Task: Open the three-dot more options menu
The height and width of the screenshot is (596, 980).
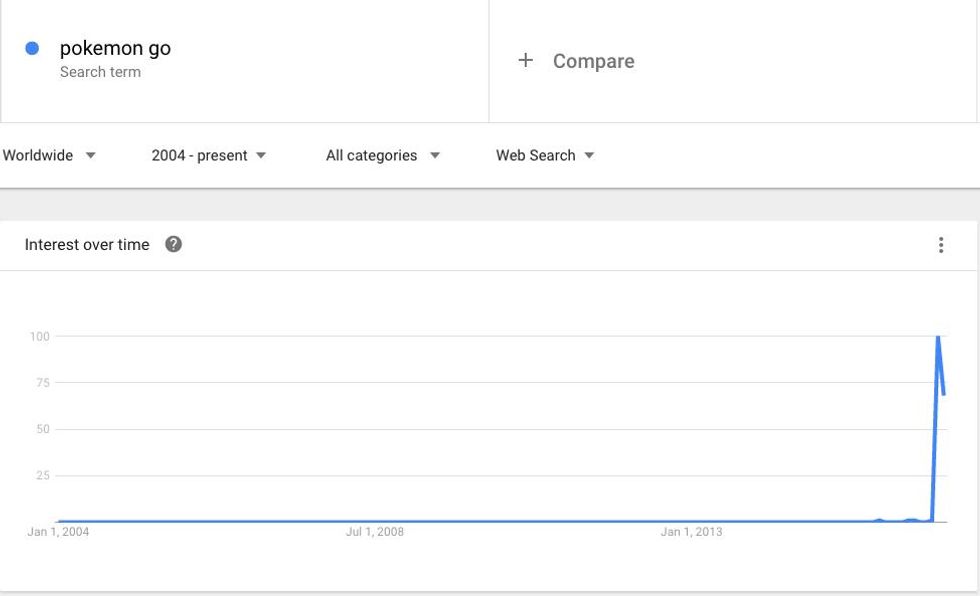Action: tap(940, 245)
